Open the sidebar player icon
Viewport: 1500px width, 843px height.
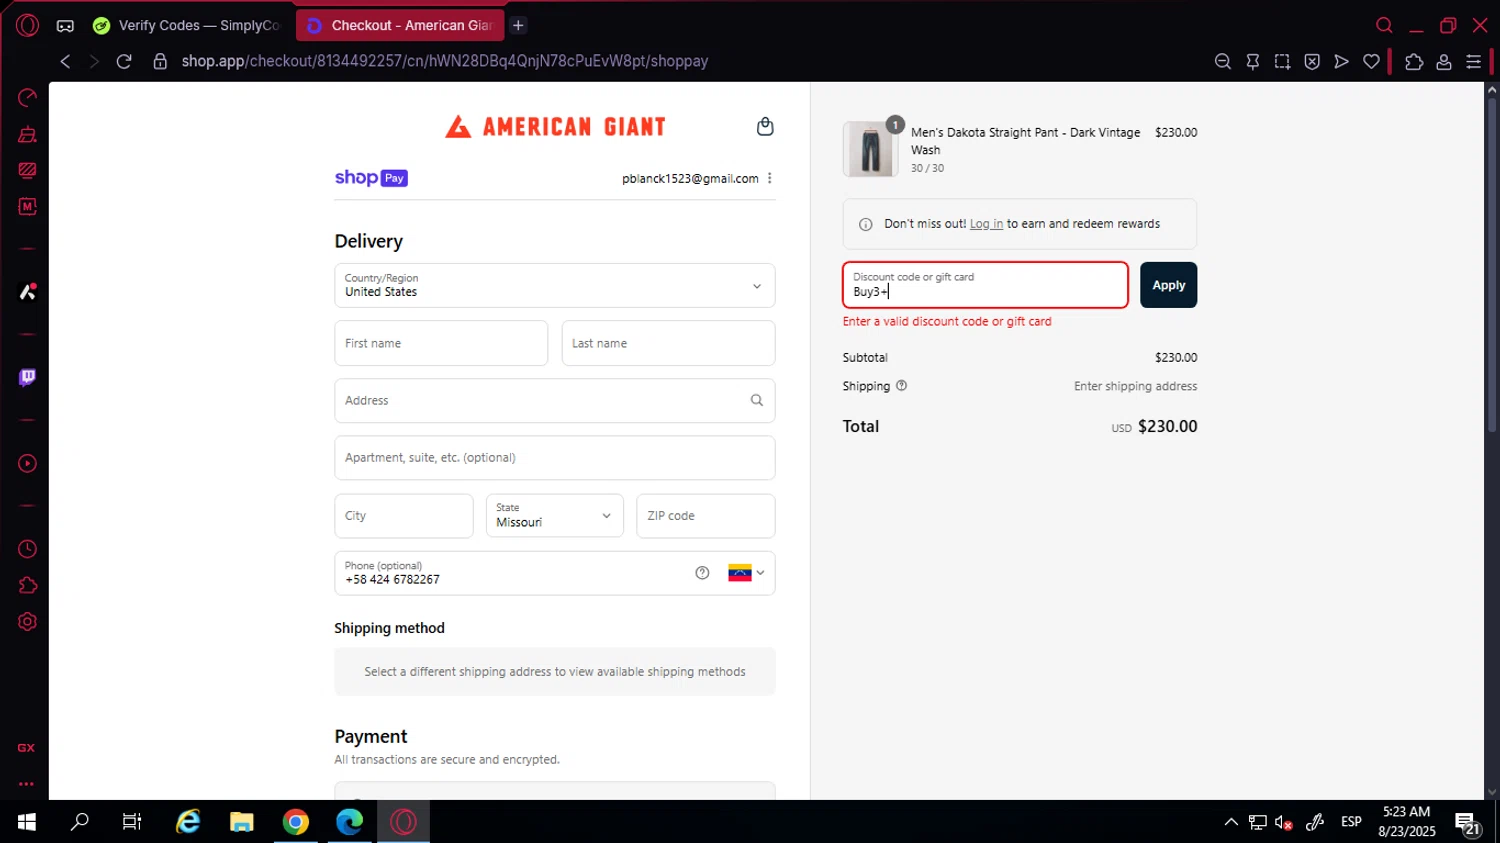tap(27, 463)
